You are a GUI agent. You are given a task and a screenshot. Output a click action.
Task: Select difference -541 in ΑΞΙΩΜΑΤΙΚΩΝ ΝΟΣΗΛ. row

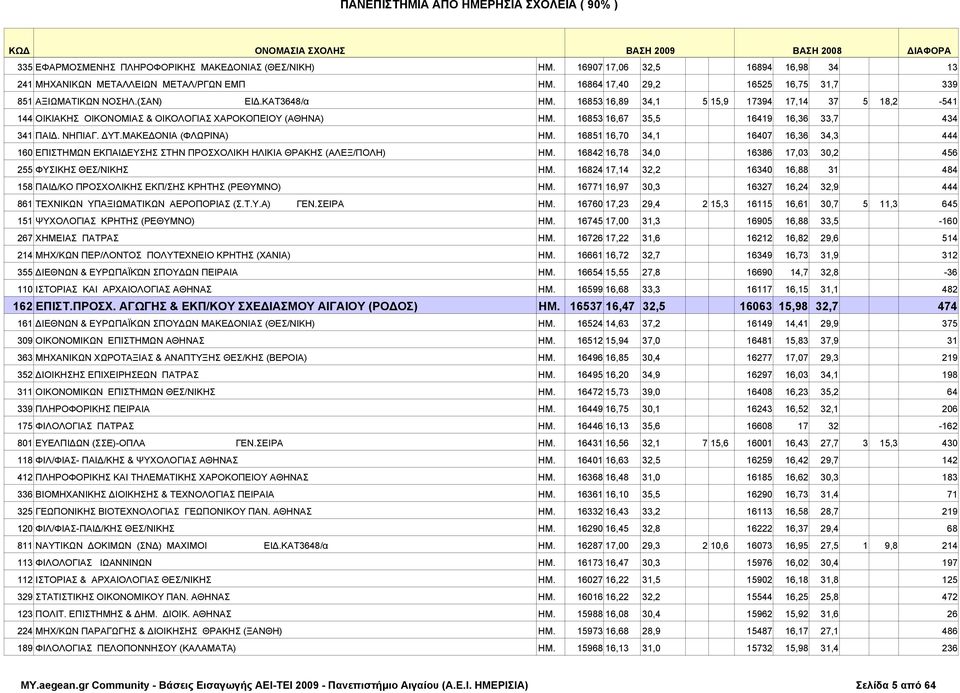tap(948, 102)
